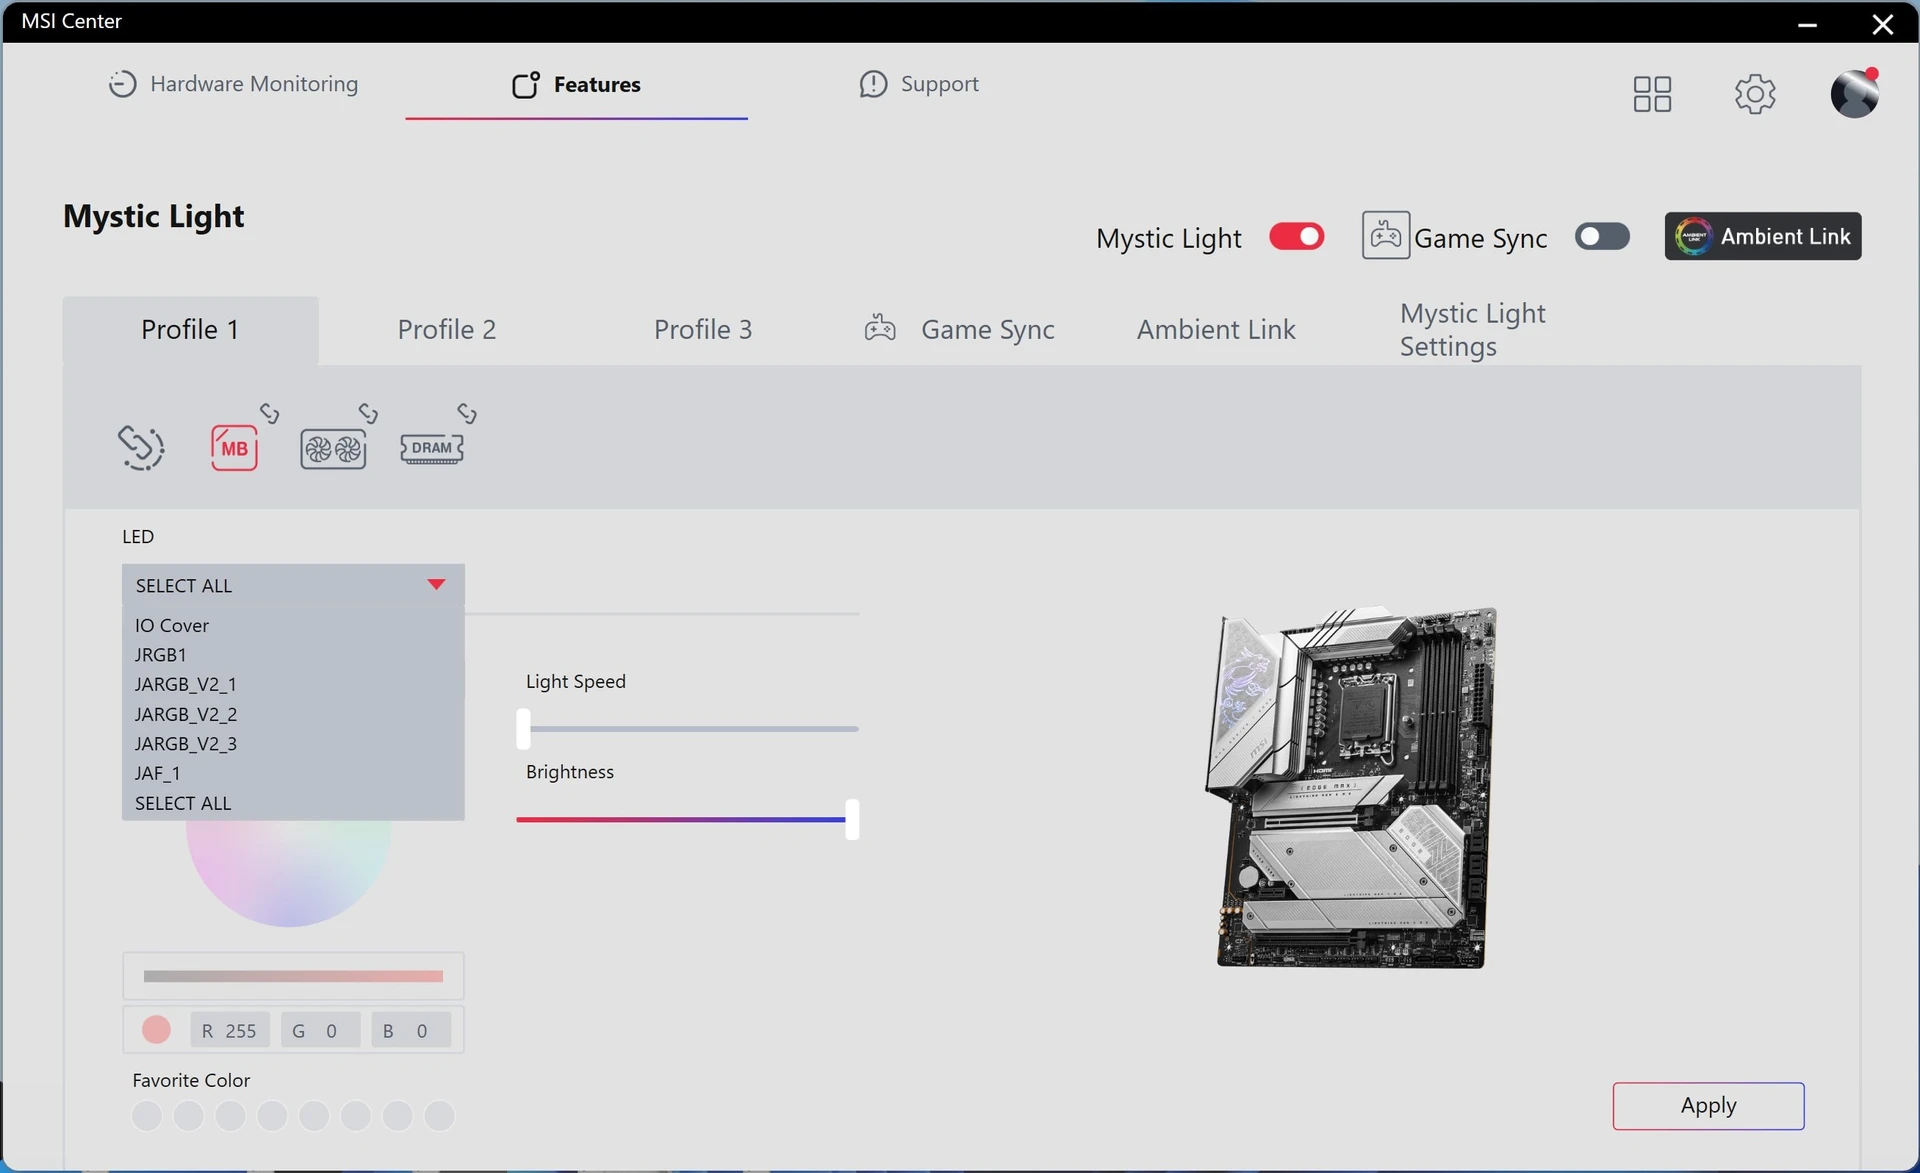Click the Brightness slider handle
This screenshot has width=1920, height=1173.
pos(852,820)
